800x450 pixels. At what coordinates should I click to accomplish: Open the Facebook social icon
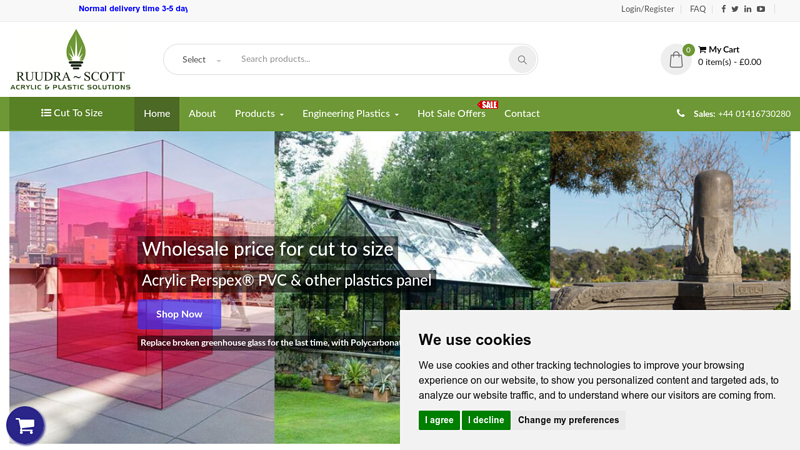(723, 9)
